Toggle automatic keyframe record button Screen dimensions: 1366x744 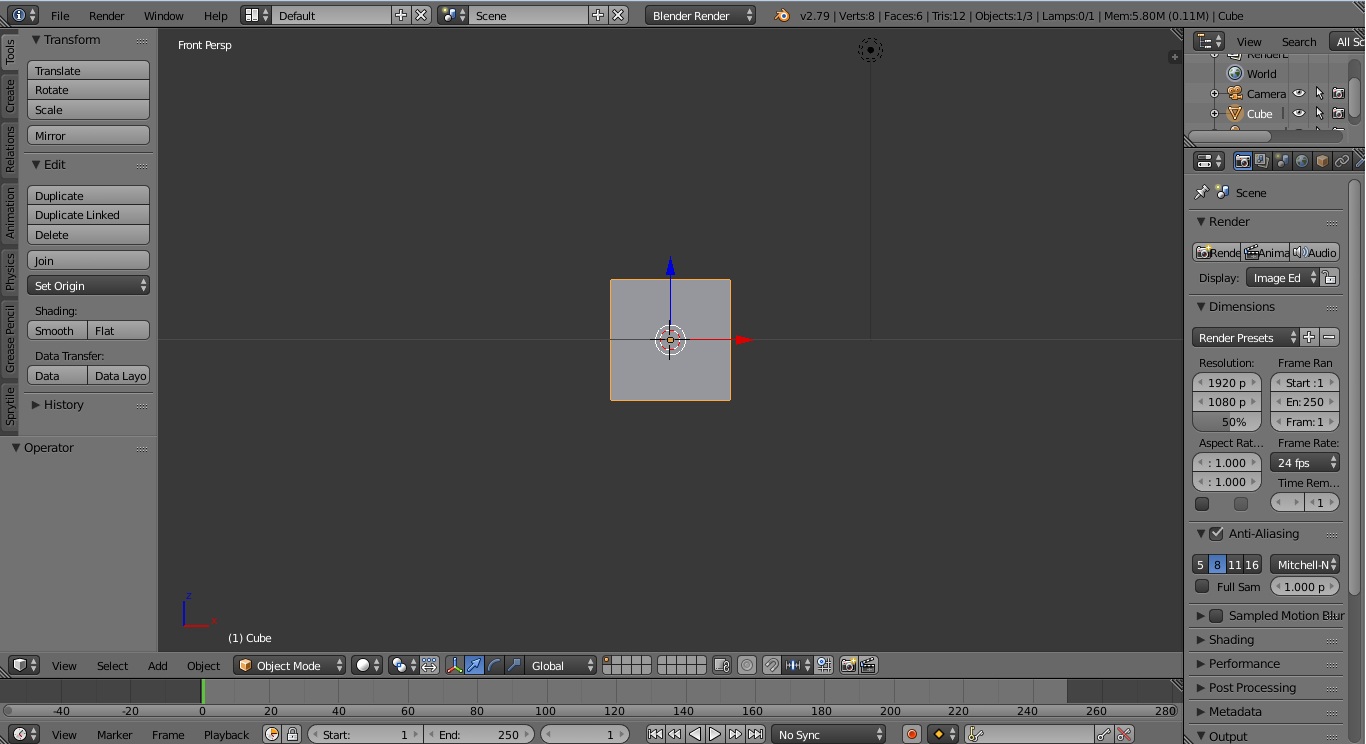tap(911, 734)
